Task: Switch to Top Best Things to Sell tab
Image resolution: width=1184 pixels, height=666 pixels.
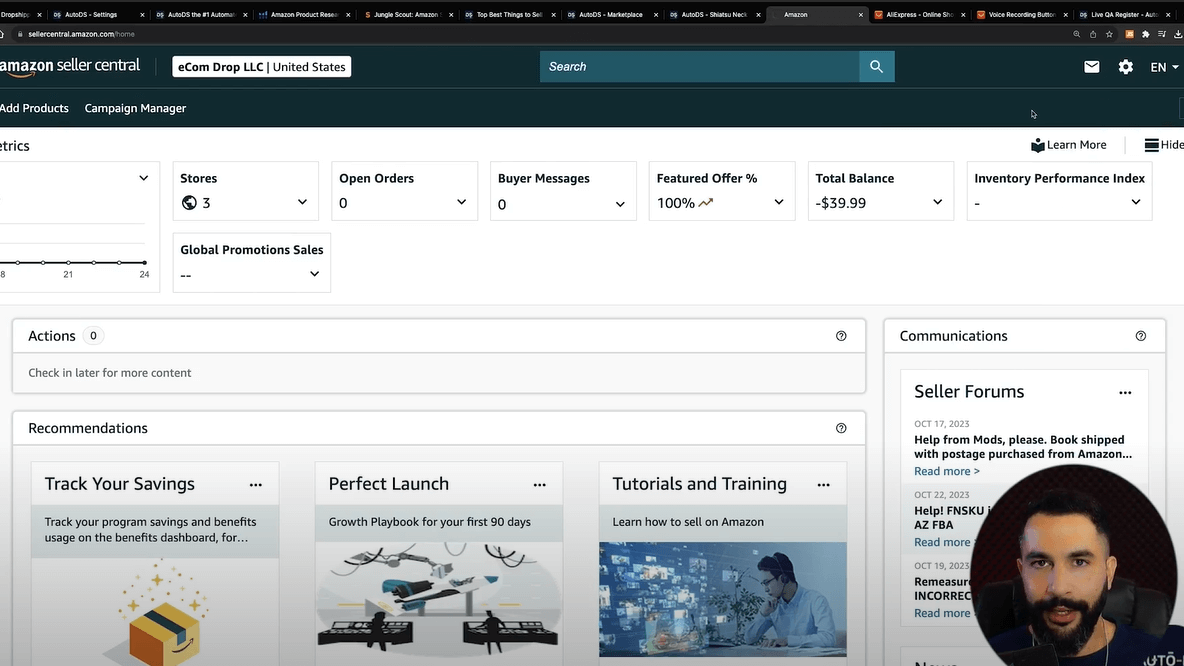Action: 508,14
